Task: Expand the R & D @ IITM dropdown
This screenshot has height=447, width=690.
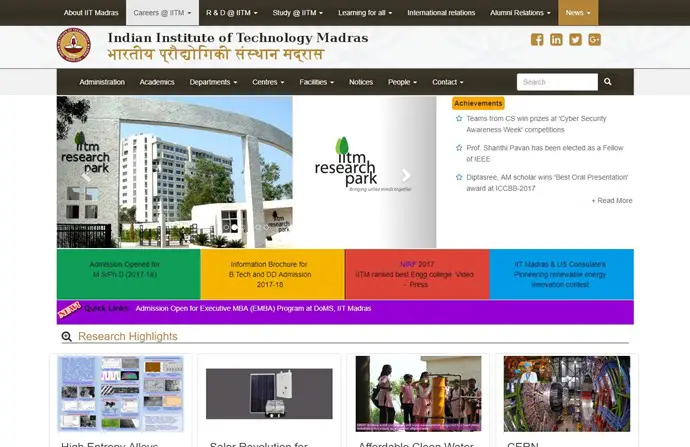Action: pyautogui.click(x=232, y=13)
